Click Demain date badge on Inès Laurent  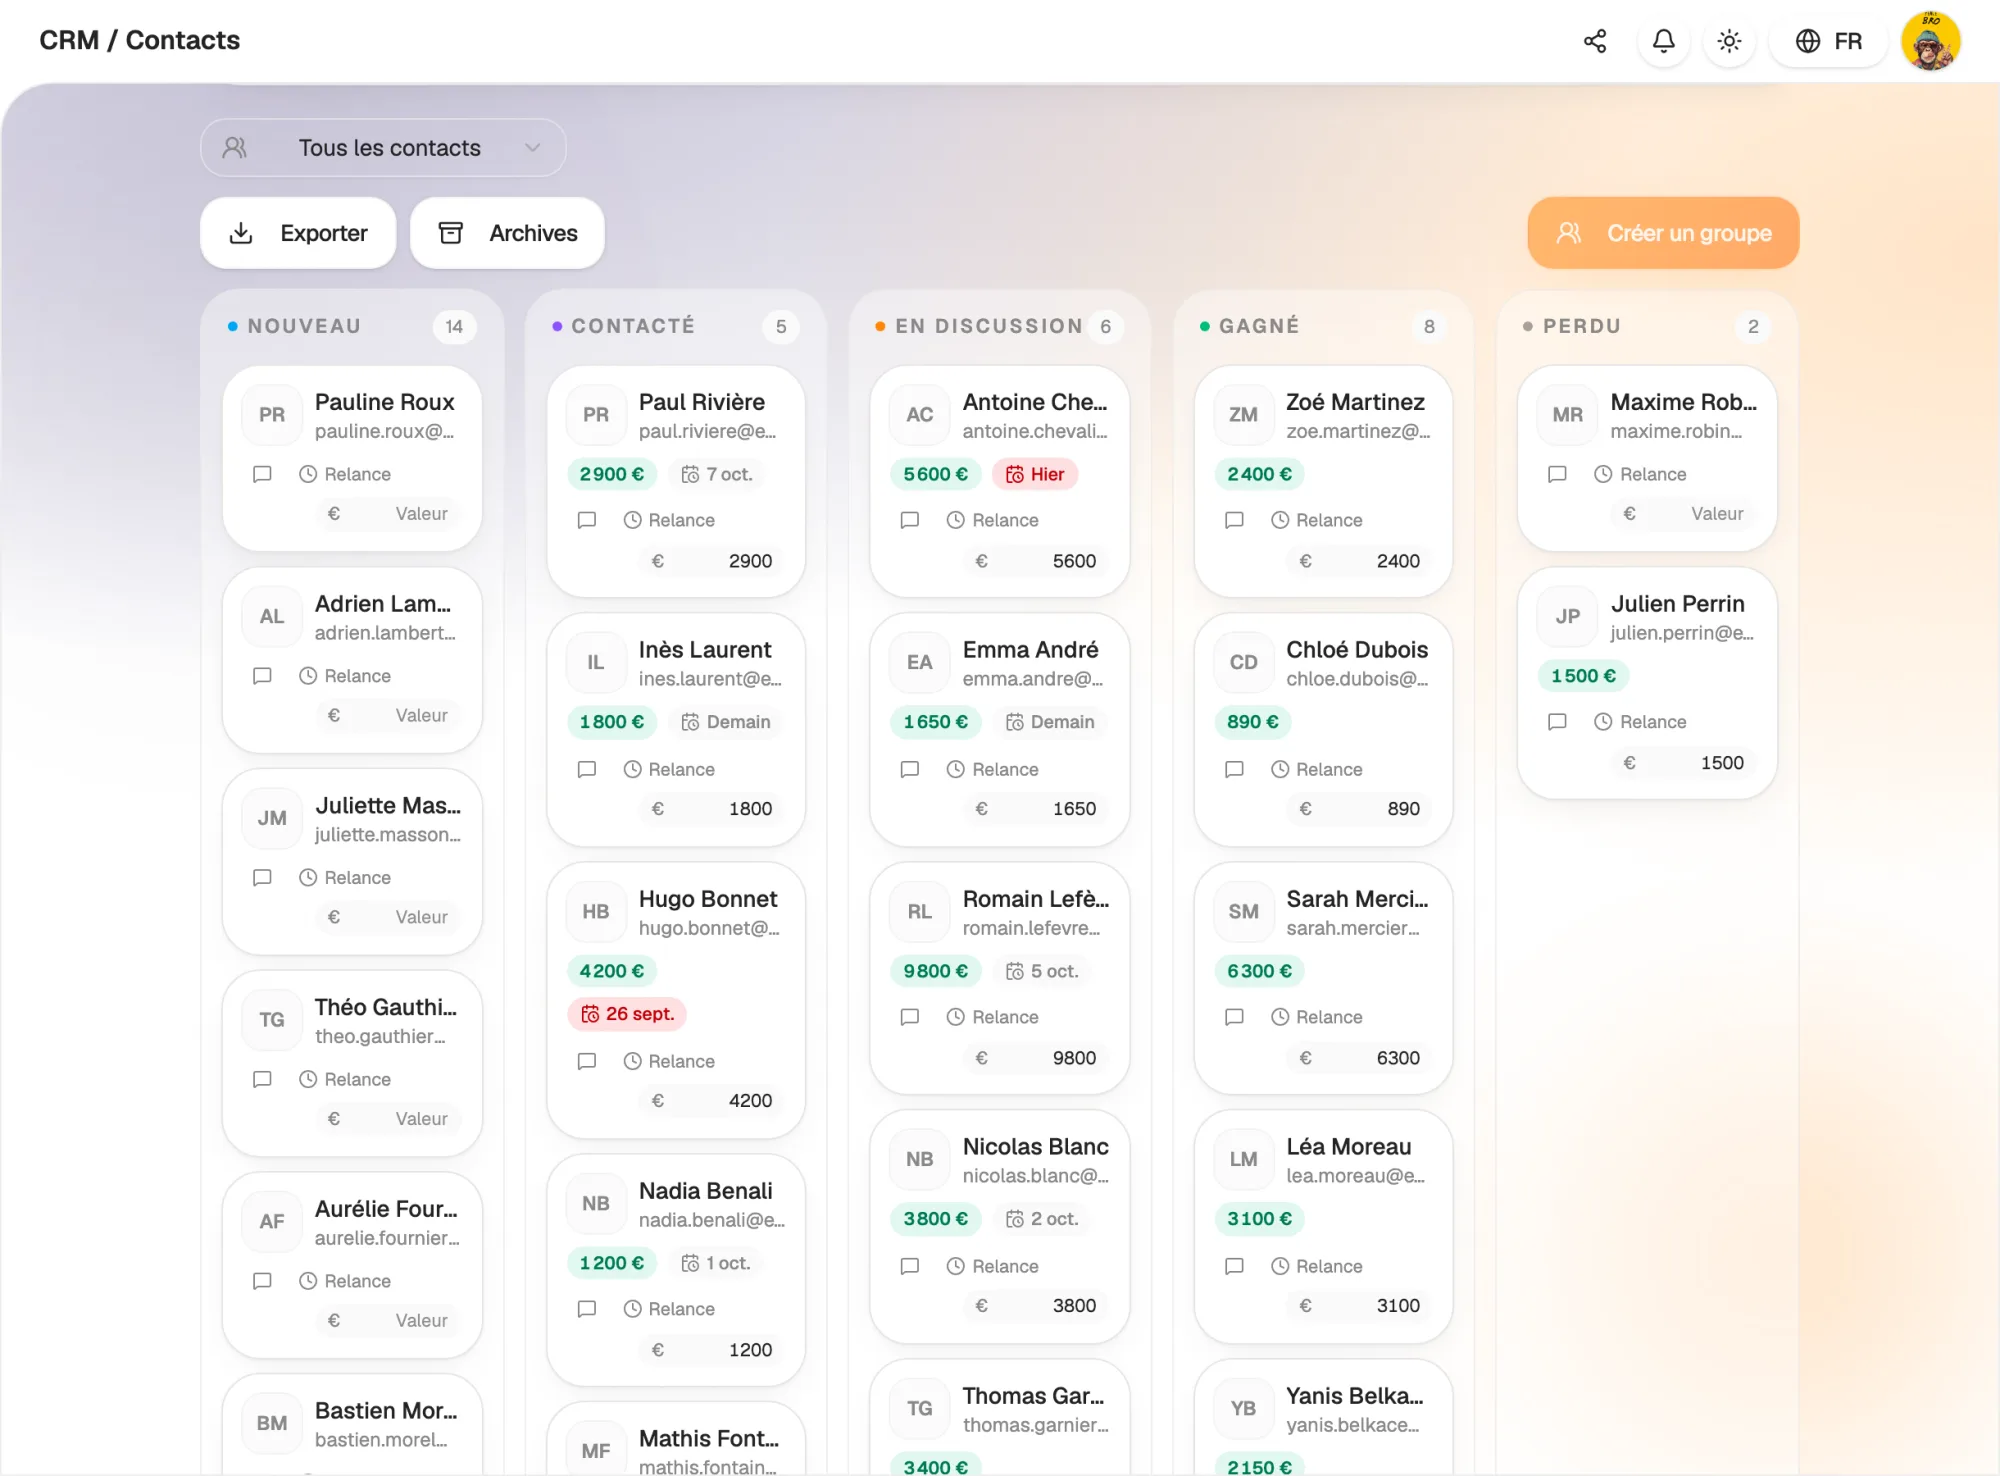(726, 722)
